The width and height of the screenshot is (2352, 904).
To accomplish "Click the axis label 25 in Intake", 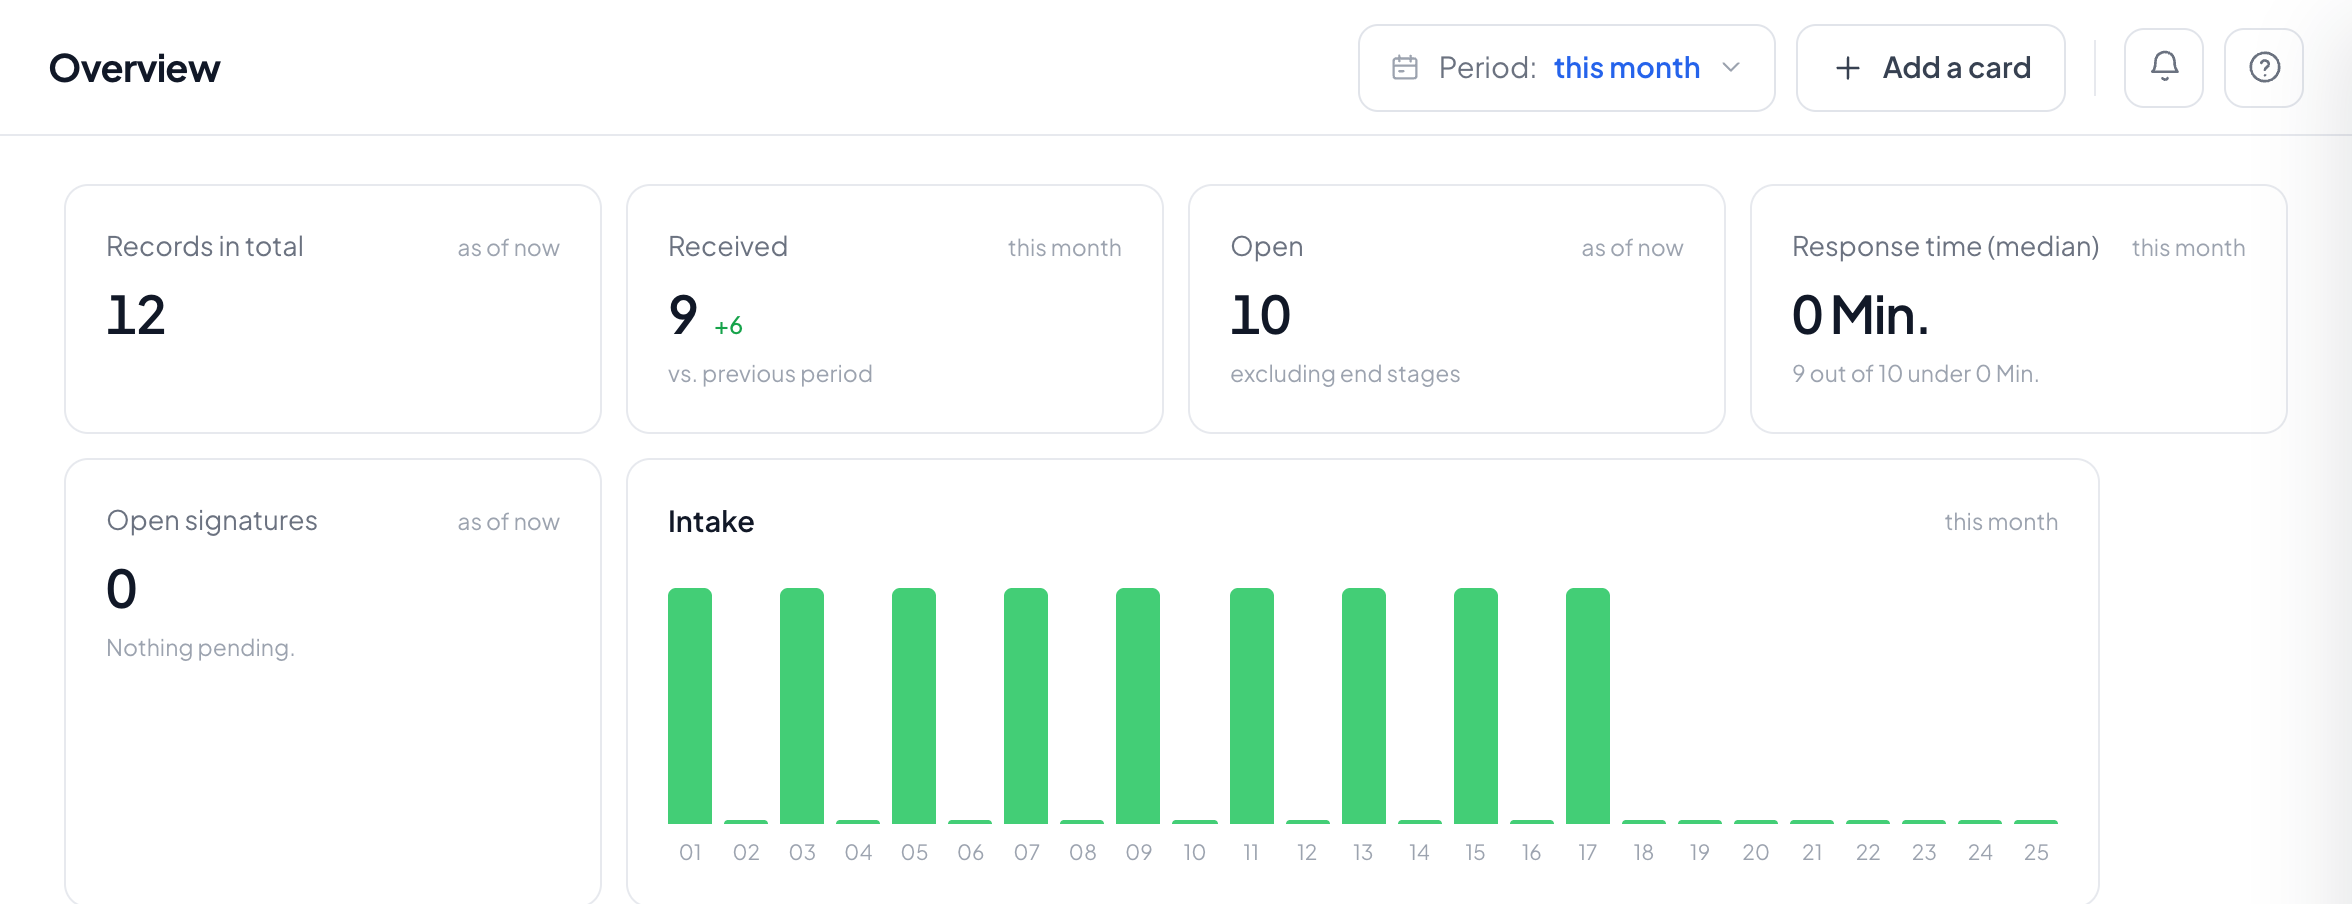I will point(2036,852).
